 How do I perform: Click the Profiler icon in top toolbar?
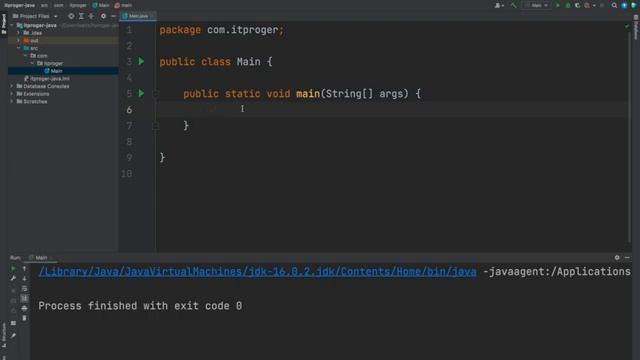coord(587,5)
